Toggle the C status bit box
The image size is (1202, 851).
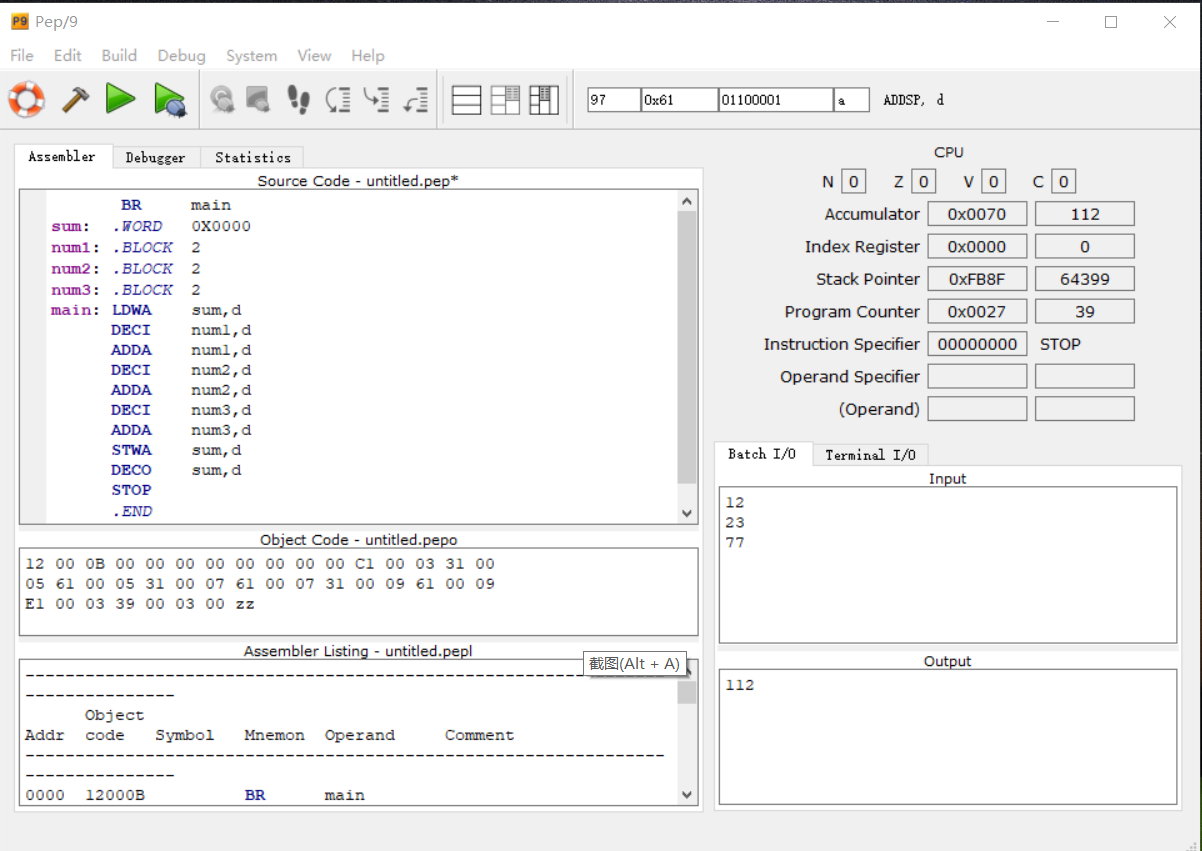point(1064,182)
